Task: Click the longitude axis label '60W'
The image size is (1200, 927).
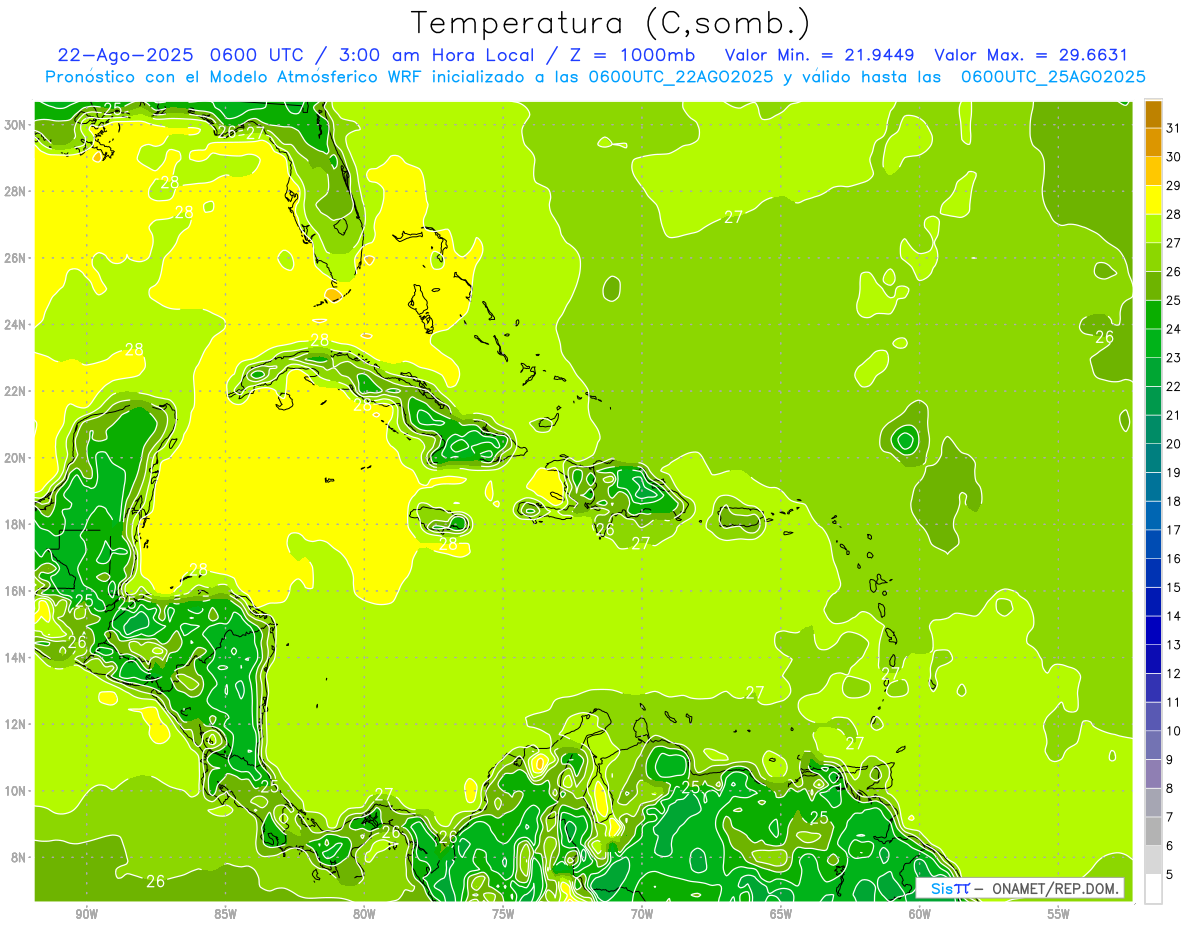Action: click(x=920, y=914)
